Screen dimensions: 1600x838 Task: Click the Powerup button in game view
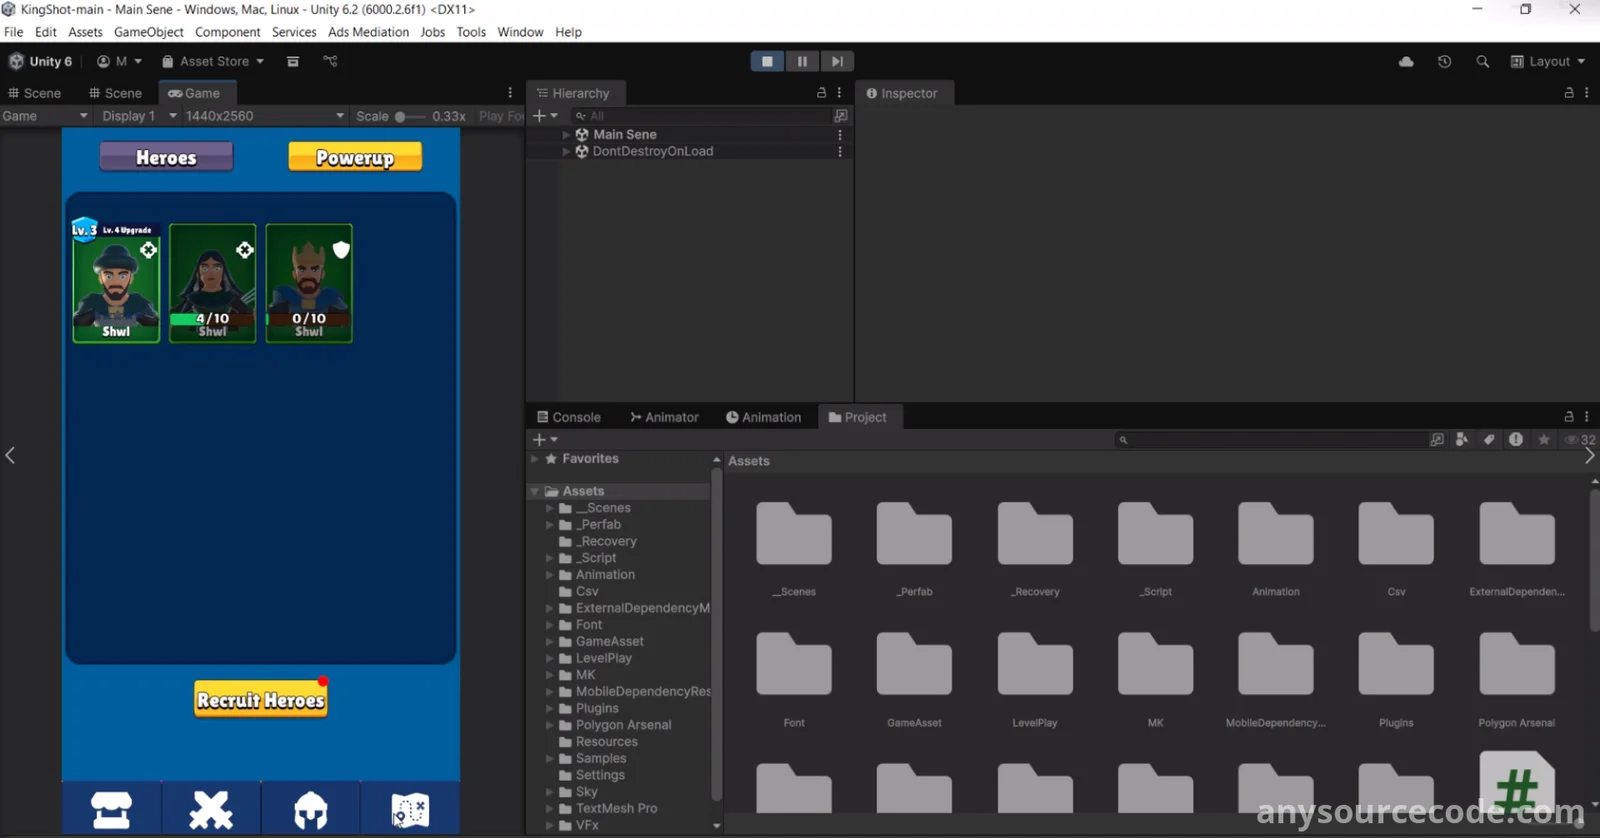355,157
